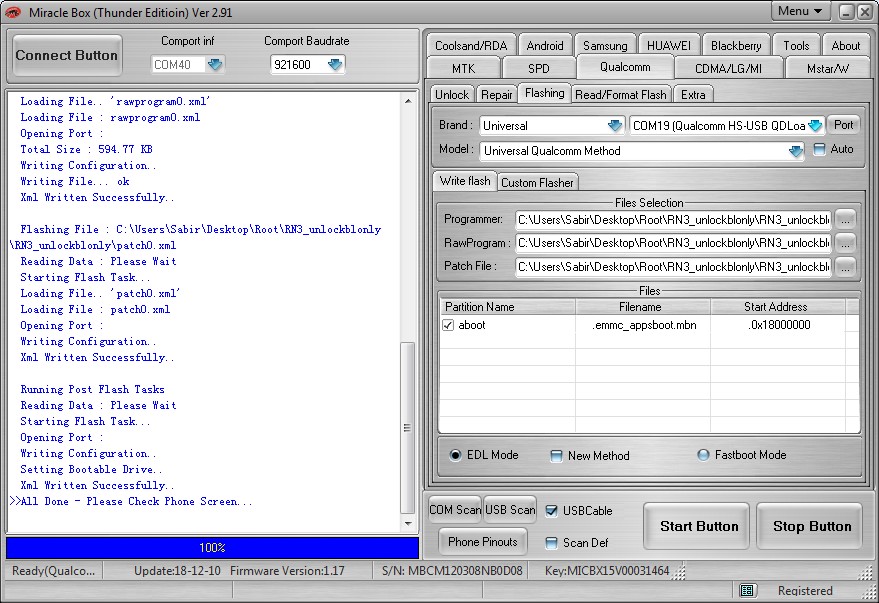Click the Filename column header
Screen dimensions: 879x603
click(643, 307)
